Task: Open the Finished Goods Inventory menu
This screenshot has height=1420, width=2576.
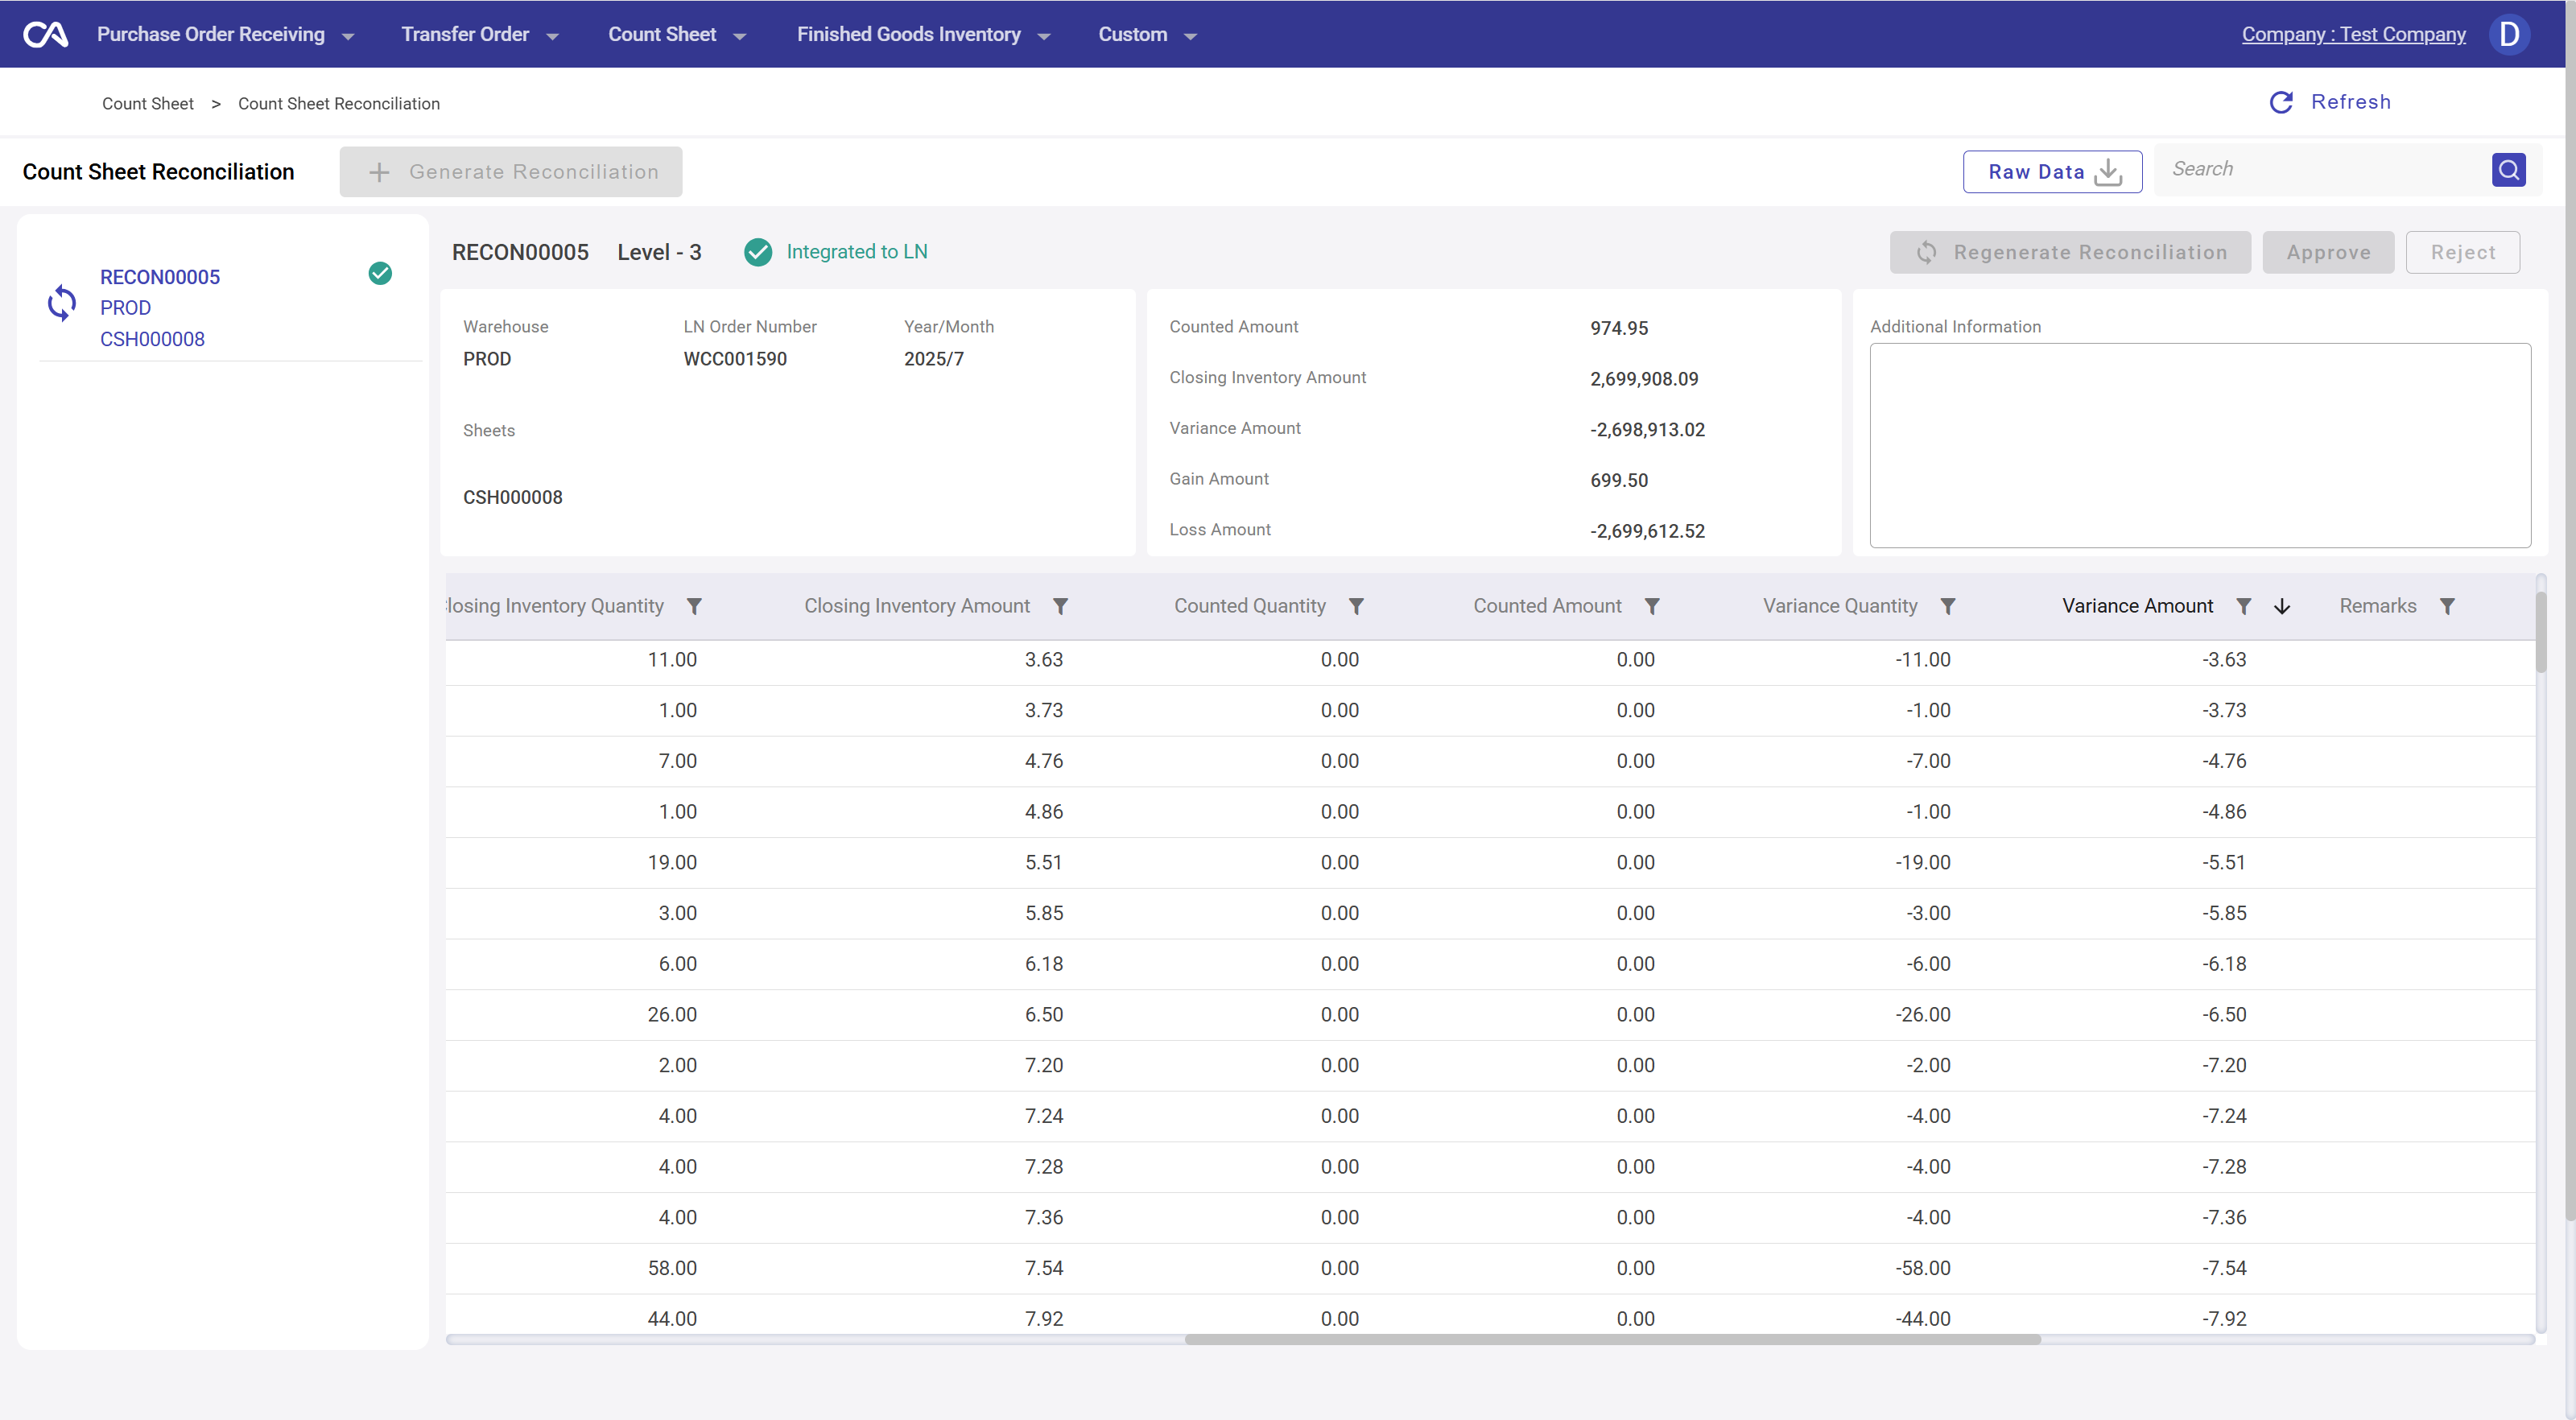Action: (909, 34)
